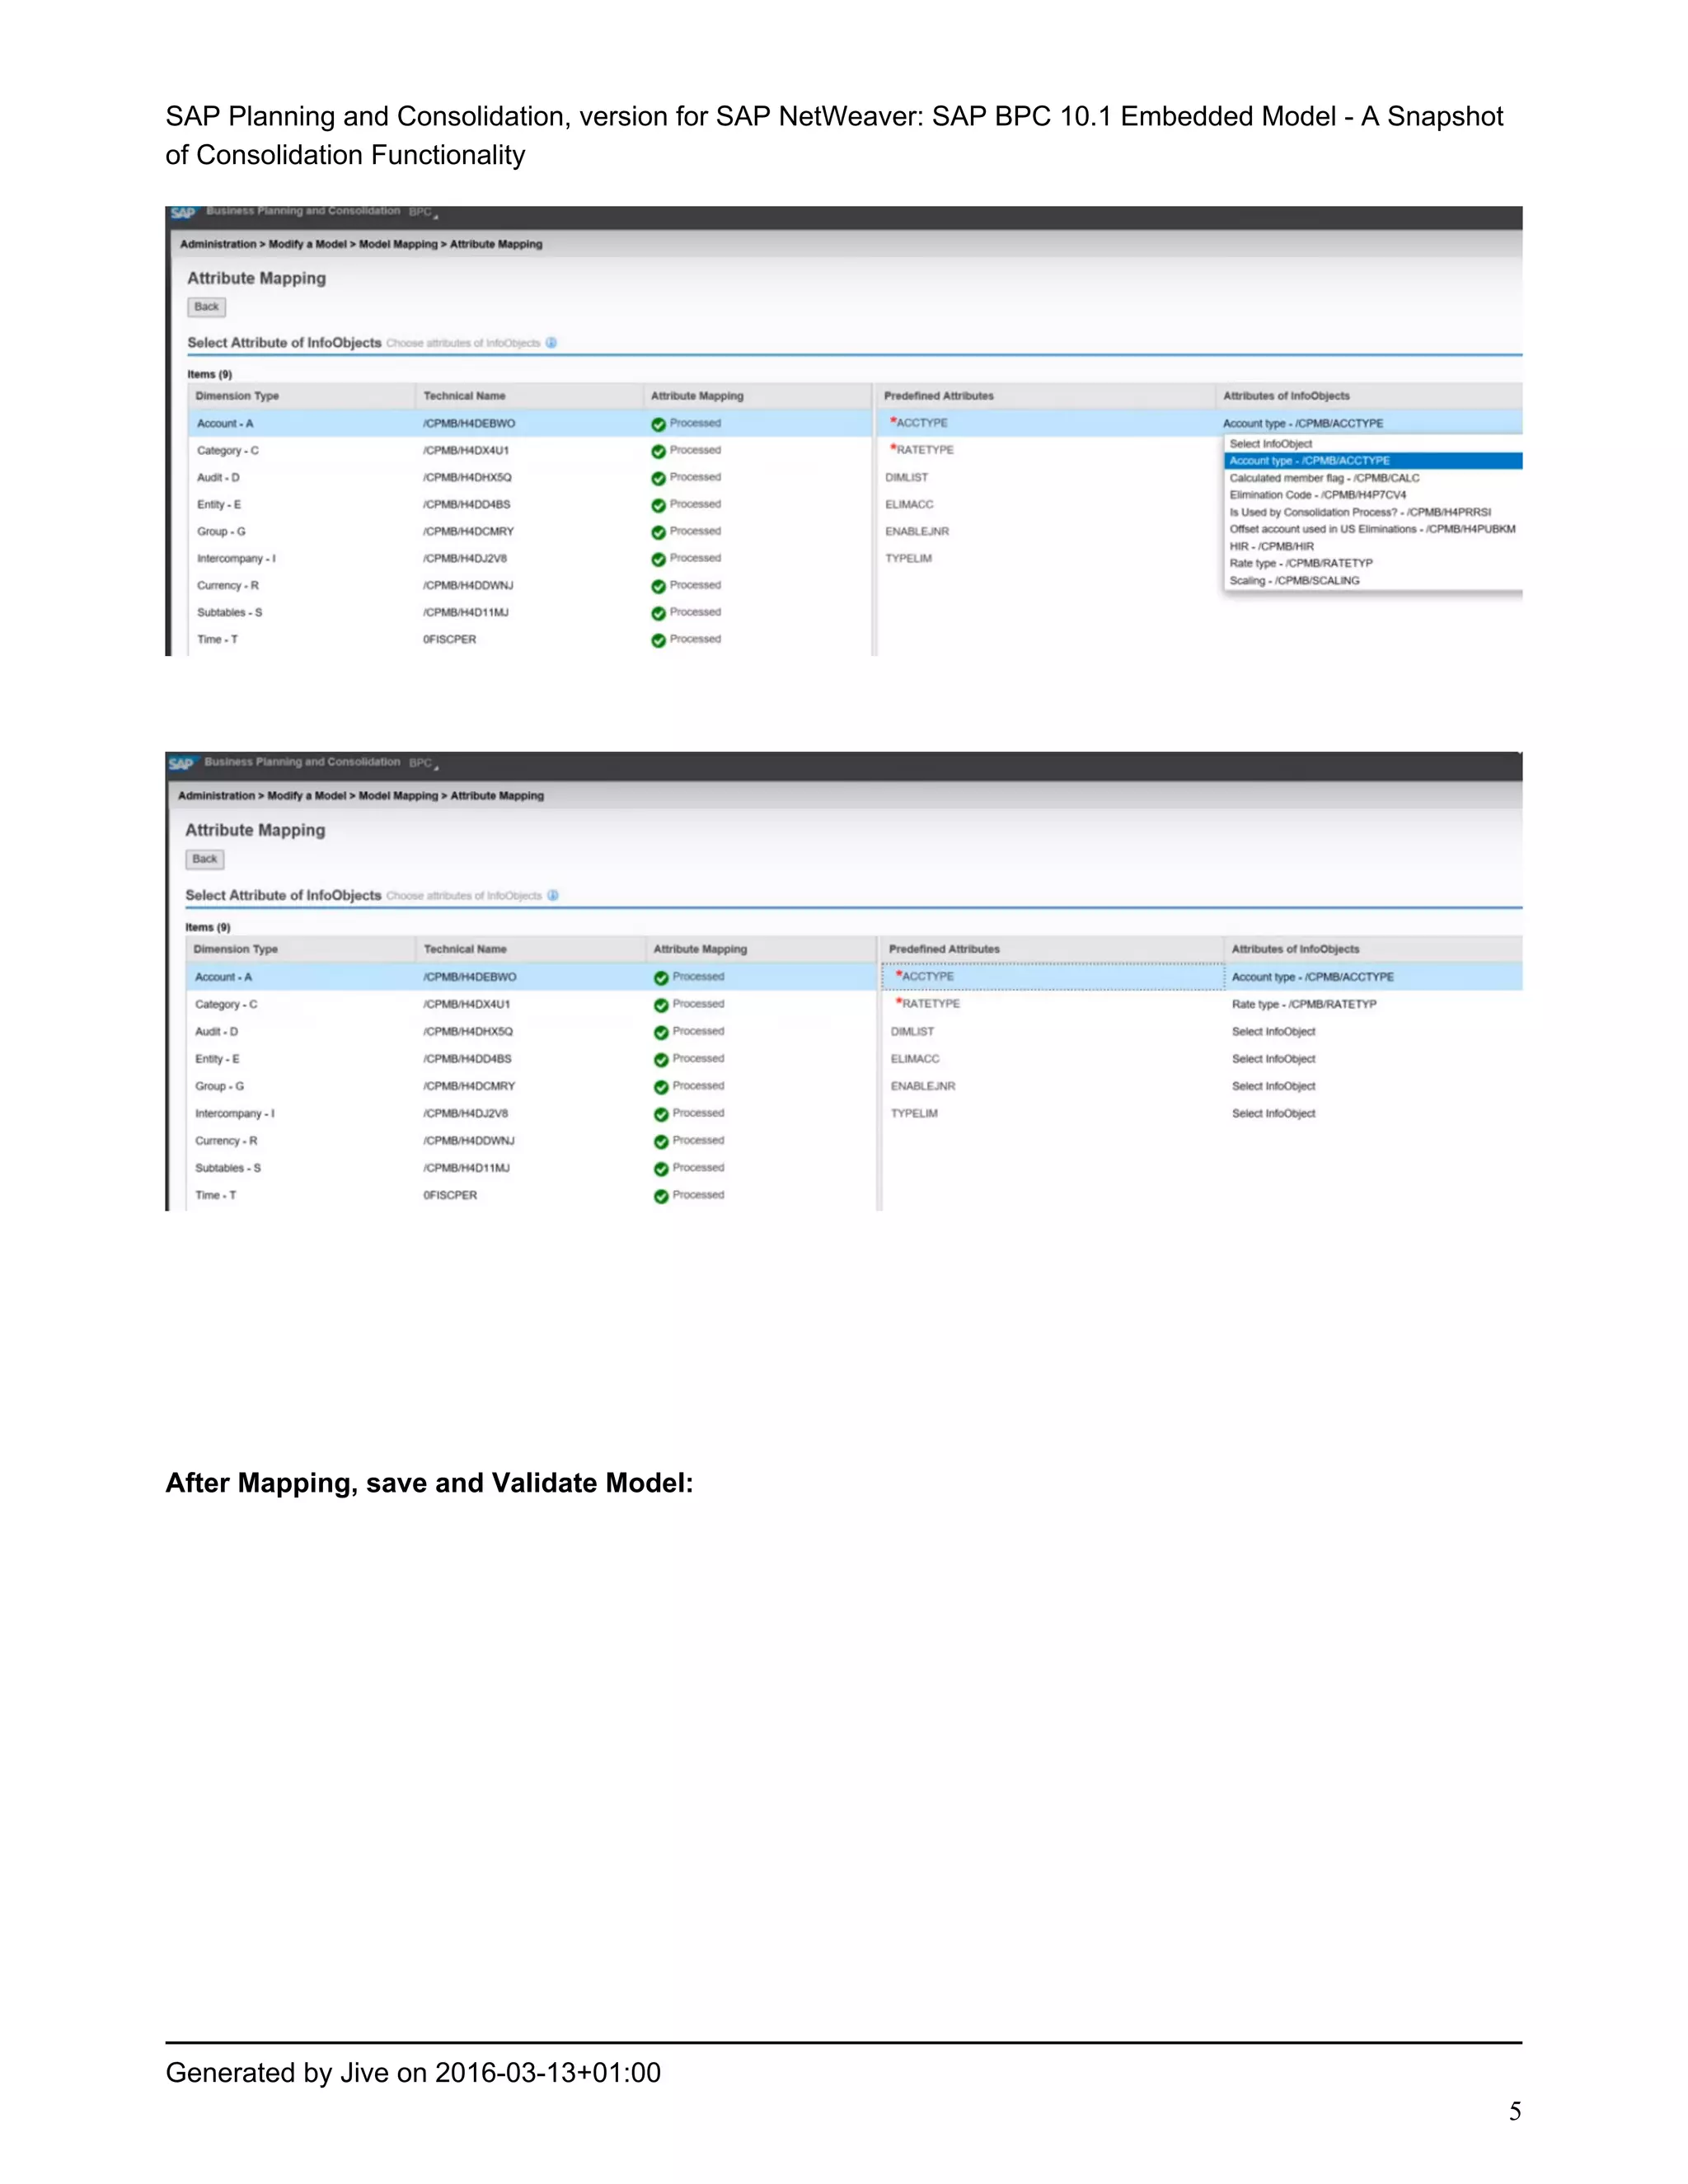This screenshot has width=1688, height=2184.
Task: Choose 'Rate type - /CPMB/RATETYP' from open list
Action: (x=1300, y=563)
